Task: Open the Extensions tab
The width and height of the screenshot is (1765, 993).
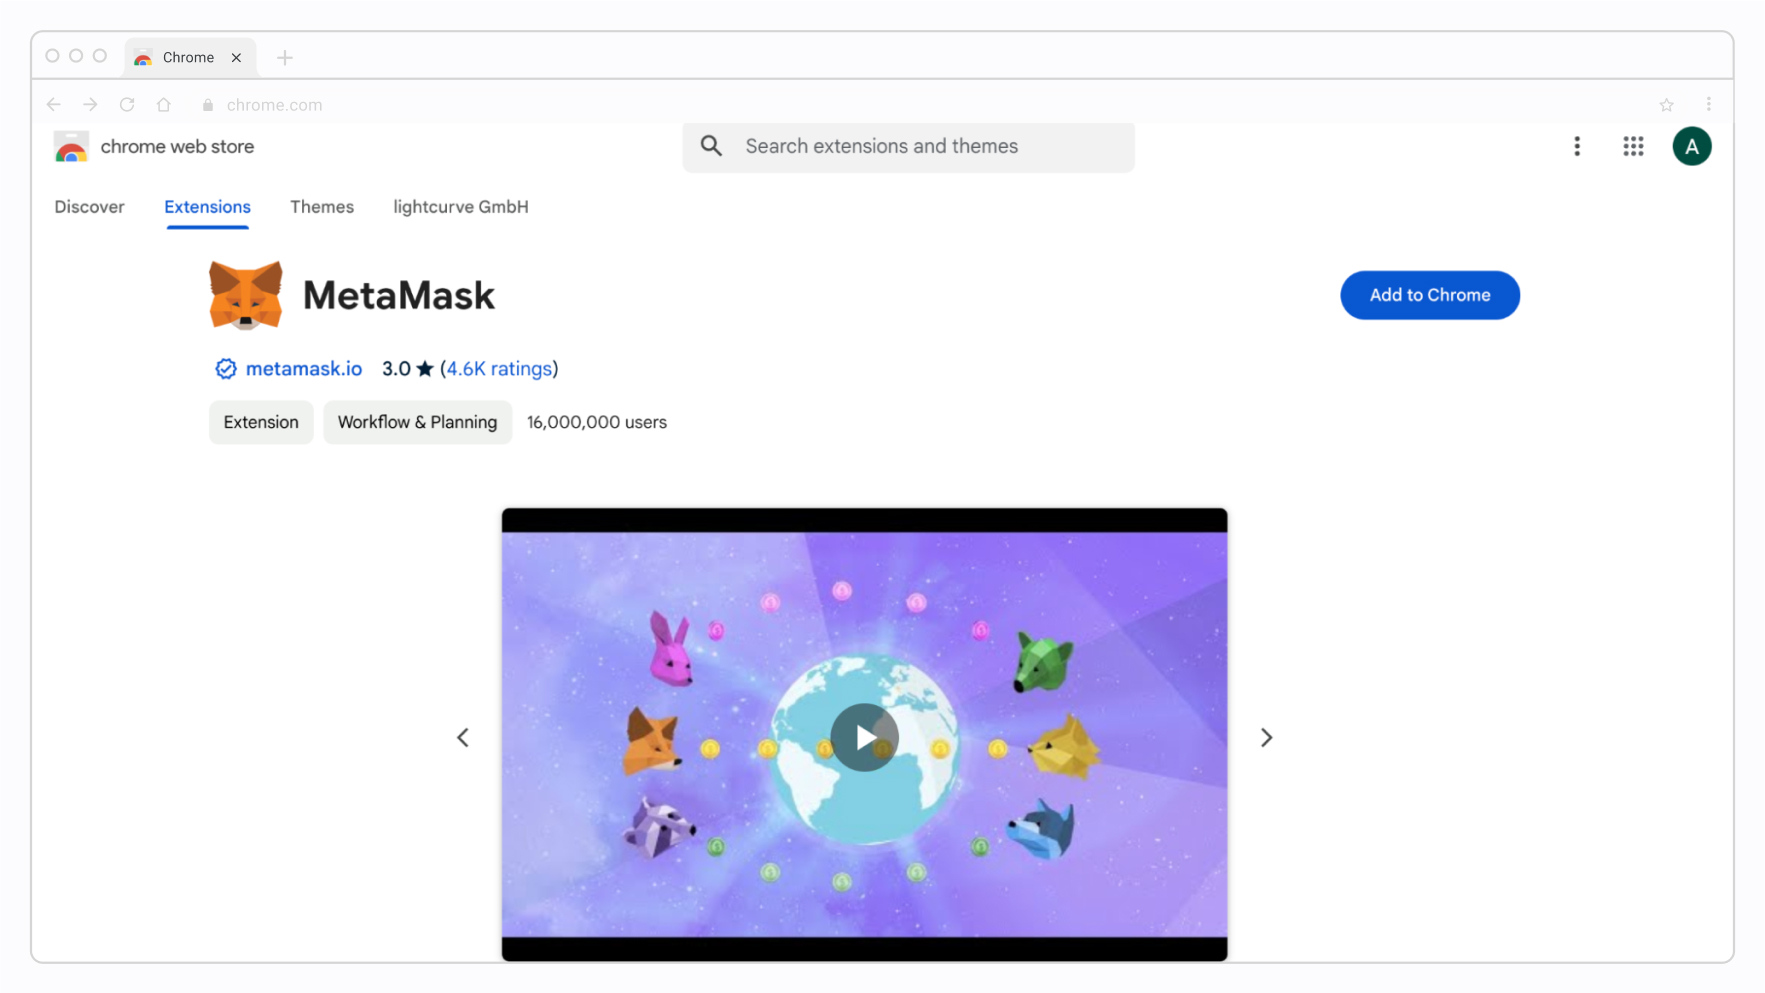Action: (207, 207)
